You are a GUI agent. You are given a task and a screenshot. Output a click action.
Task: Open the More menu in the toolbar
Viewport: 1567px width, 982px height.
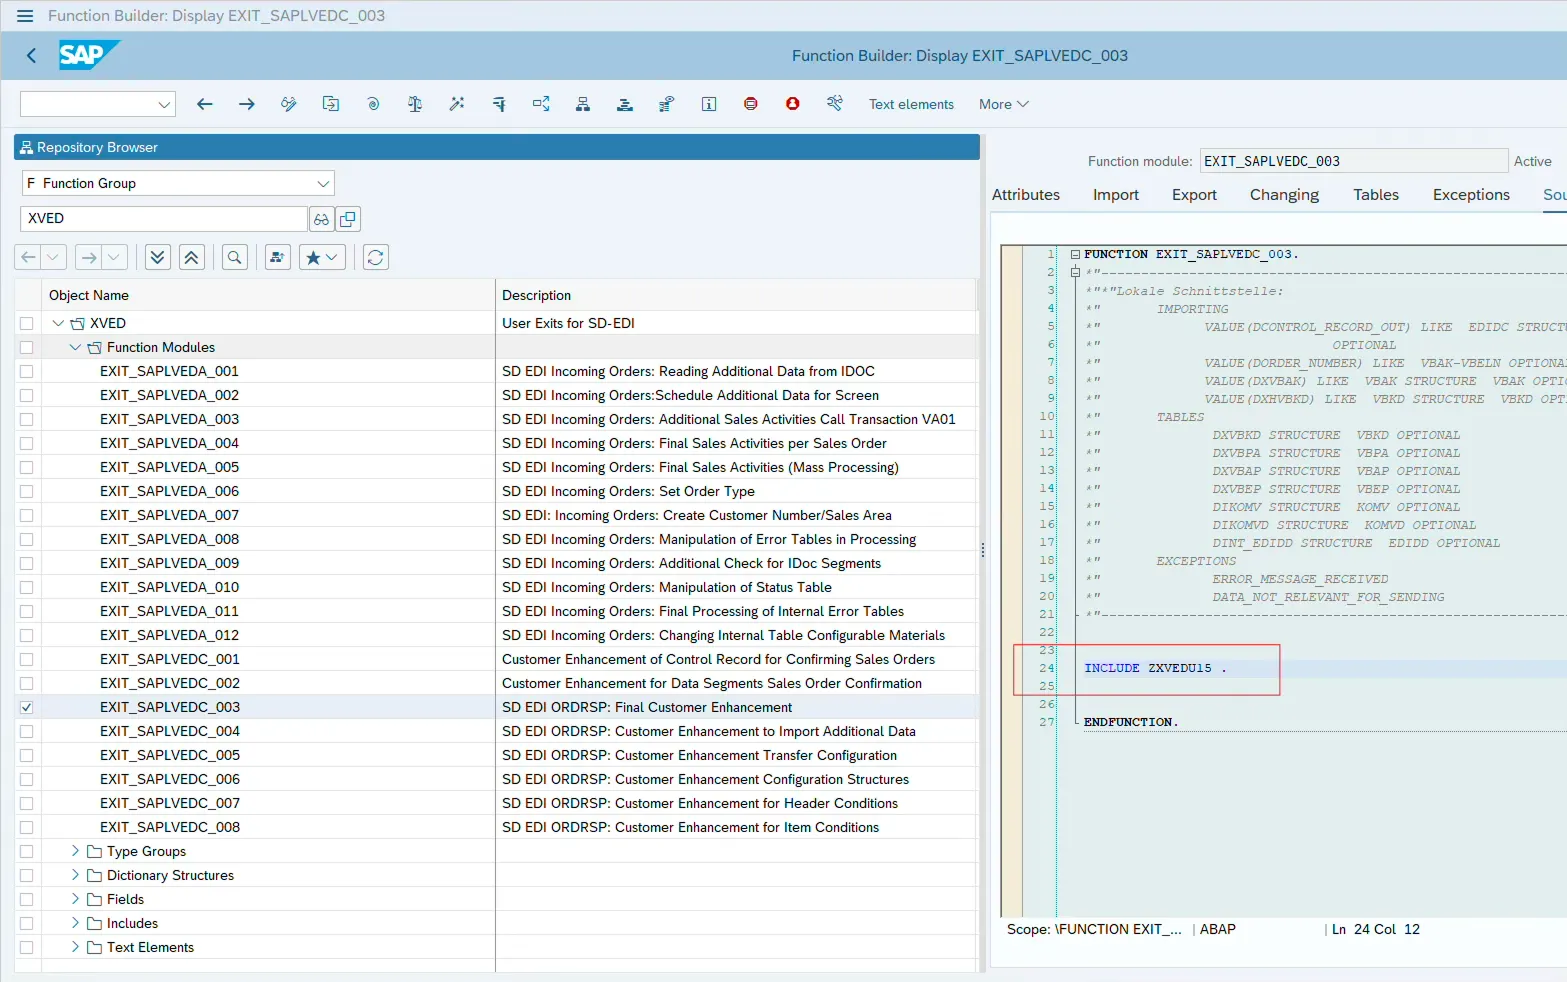point(1003,104)
